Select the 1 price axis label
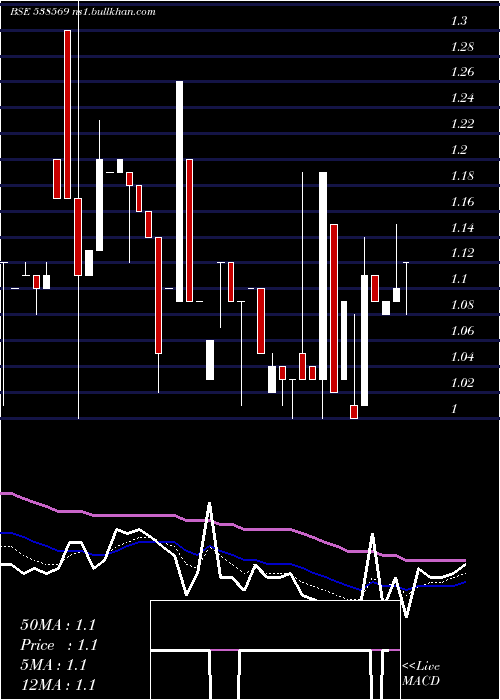The height and width of the screenshot is (700, 500). tap(454, 409)
